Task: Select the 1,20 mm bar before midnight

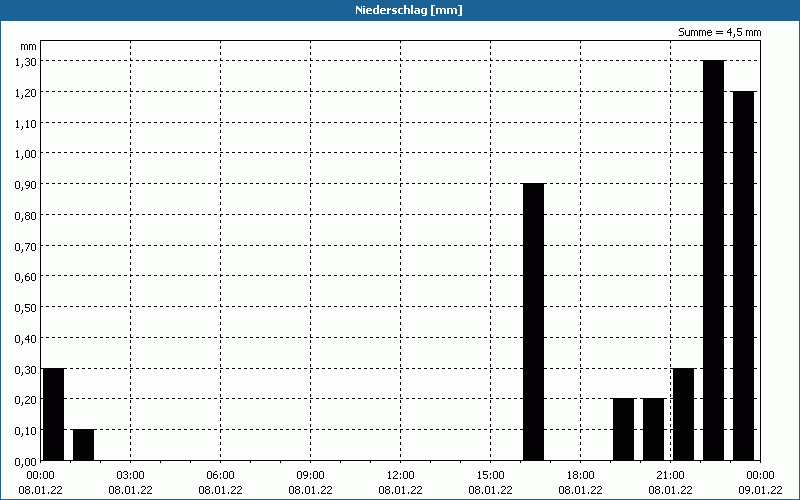Action: coord(743,276)
